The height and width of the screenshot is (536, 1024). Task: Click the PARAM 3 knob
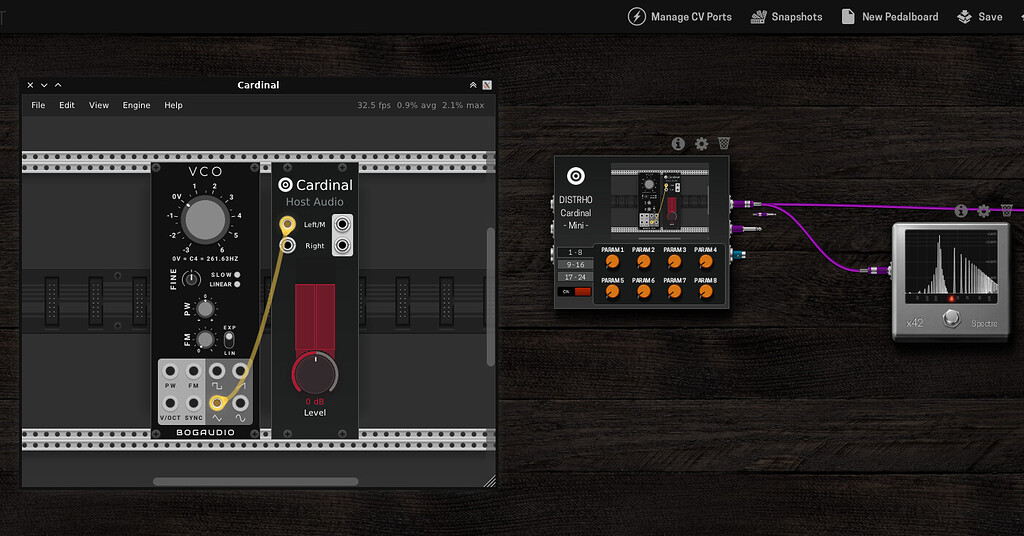tap(675, 262)
